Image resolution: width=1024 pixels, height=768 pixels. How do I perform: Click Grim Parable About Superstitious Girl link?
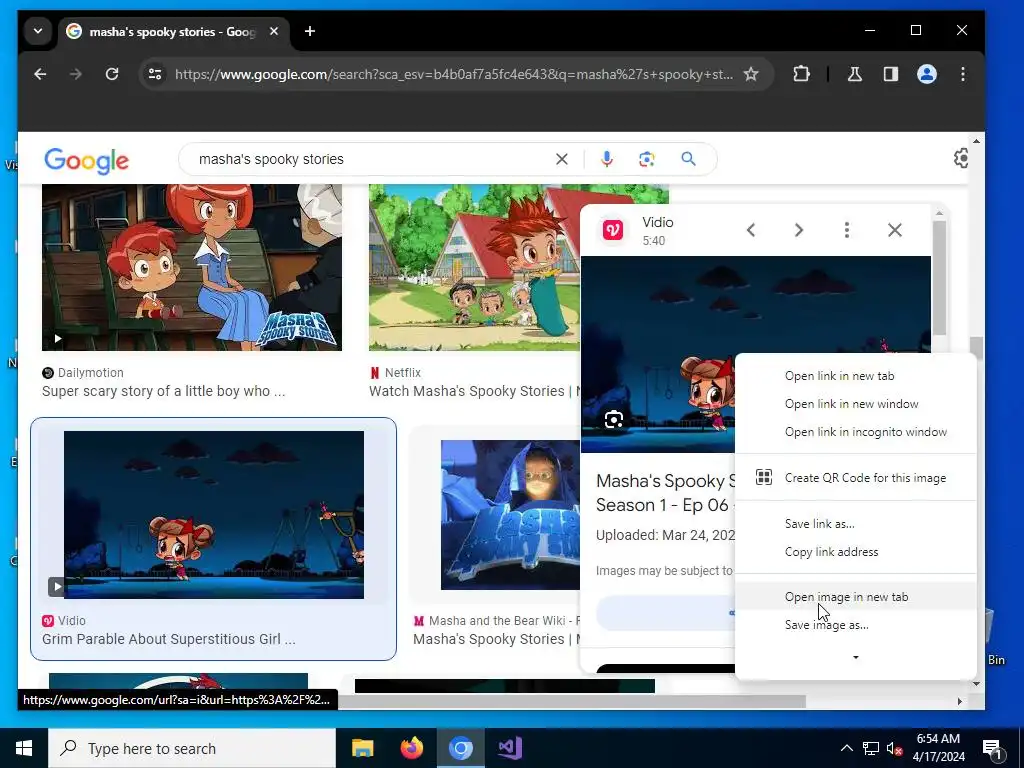click(x=168, y=639)
